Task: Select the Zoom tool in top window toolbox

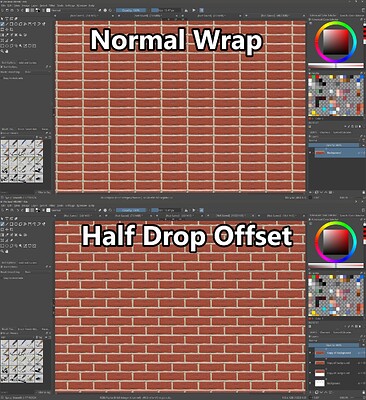Action: click(2, 52)
